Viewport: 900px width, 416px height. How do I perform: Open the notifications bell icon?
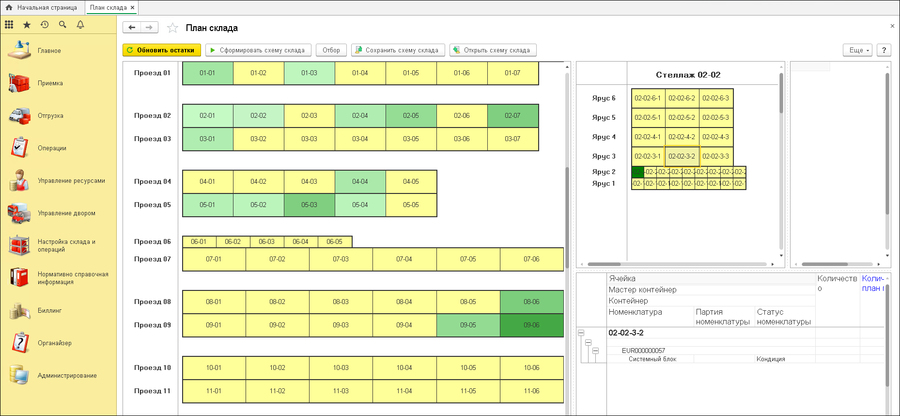pyautogui.click(x=80, y=24)
